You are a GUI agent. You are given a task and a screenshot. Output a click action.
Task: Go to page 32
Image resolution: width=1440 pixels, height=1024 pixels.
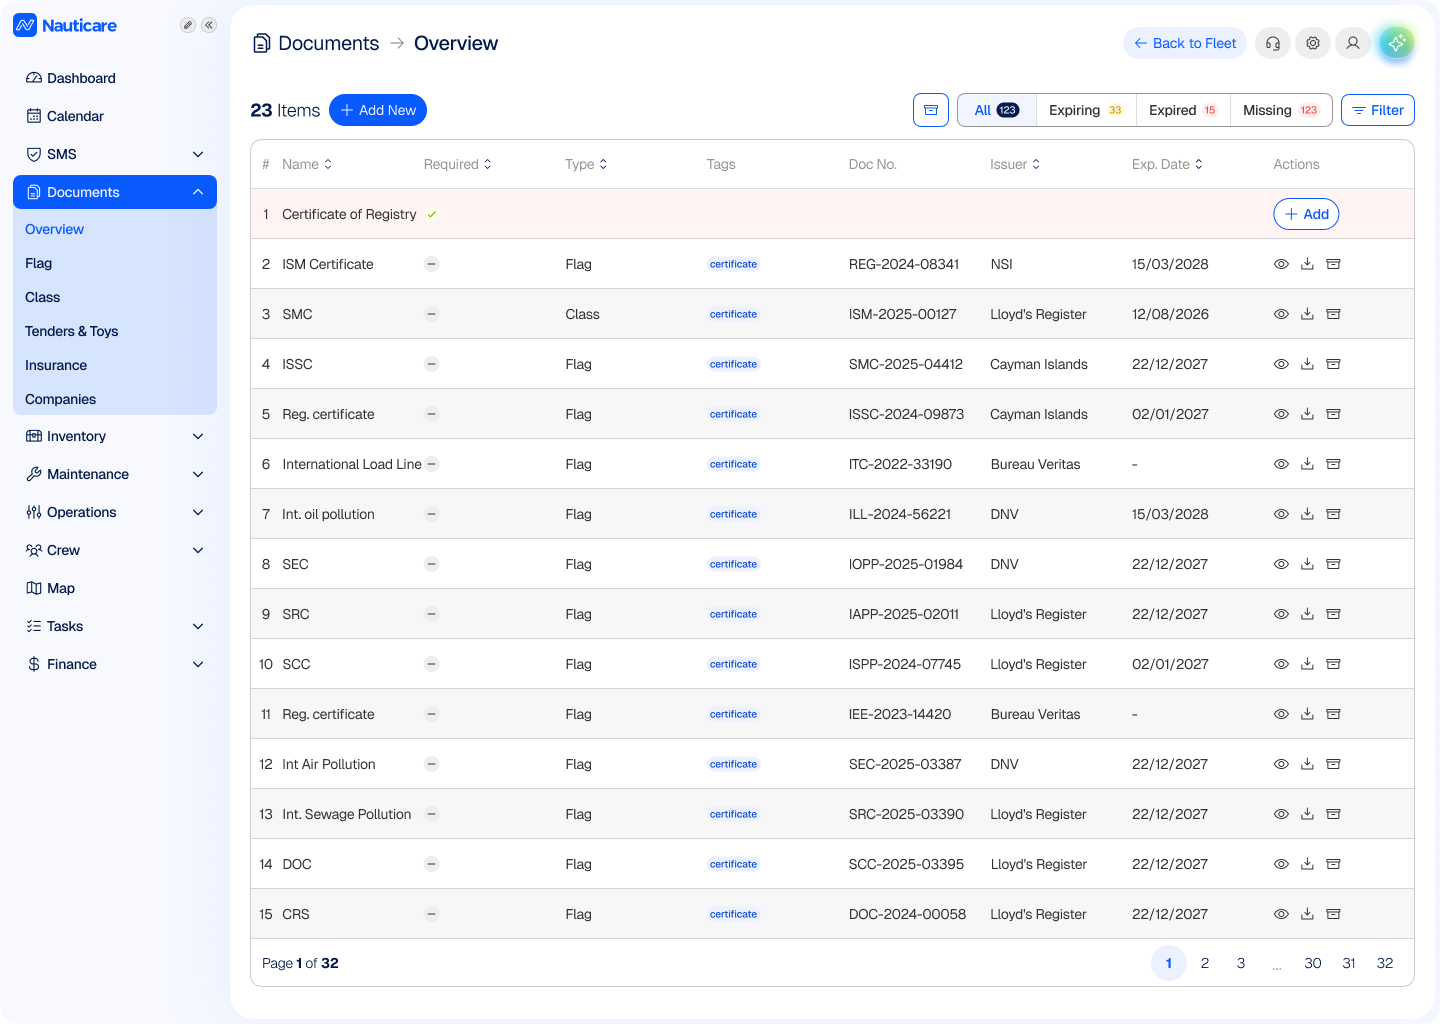click(x=1385, y=963)
